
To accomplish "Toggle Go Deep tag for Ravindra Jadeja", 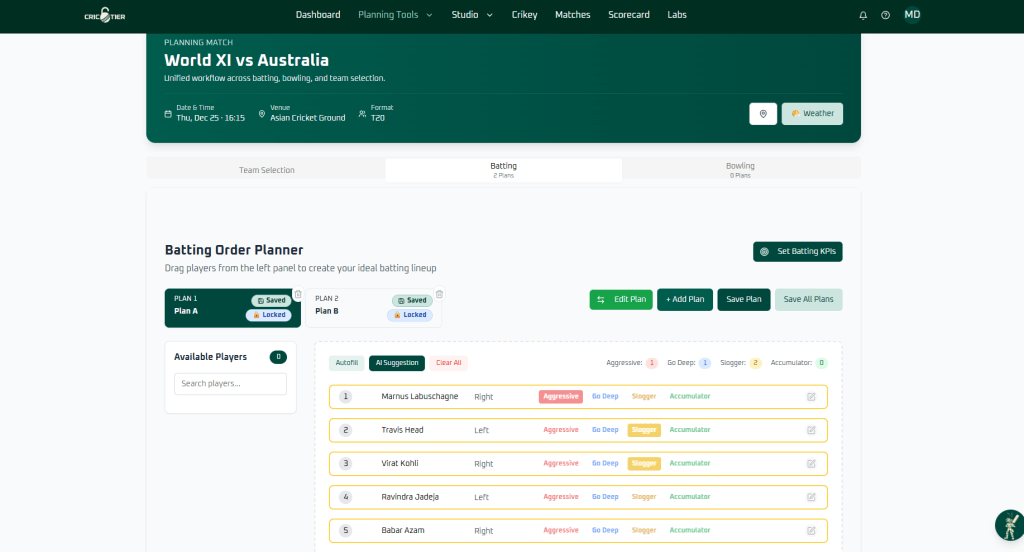I will click(x=605, y=497).
